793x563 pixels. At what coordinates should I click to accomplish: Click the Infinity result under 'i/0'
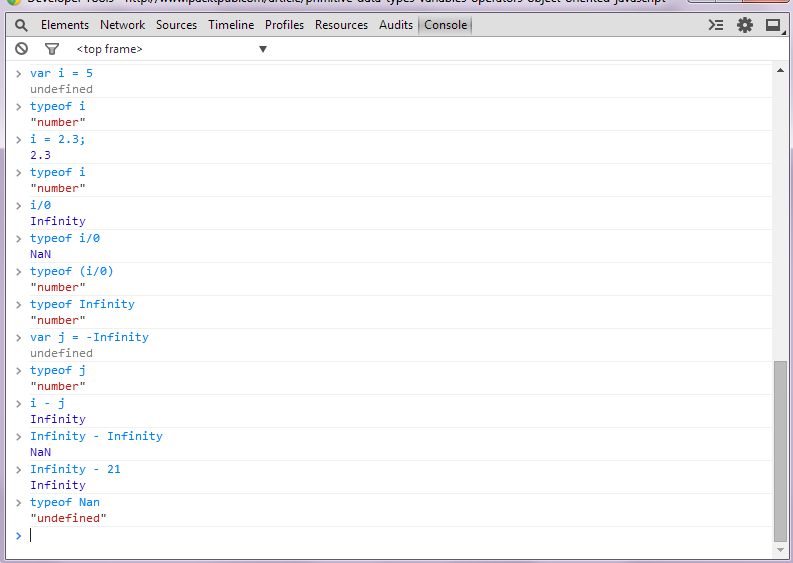click(x=58, y=221)
